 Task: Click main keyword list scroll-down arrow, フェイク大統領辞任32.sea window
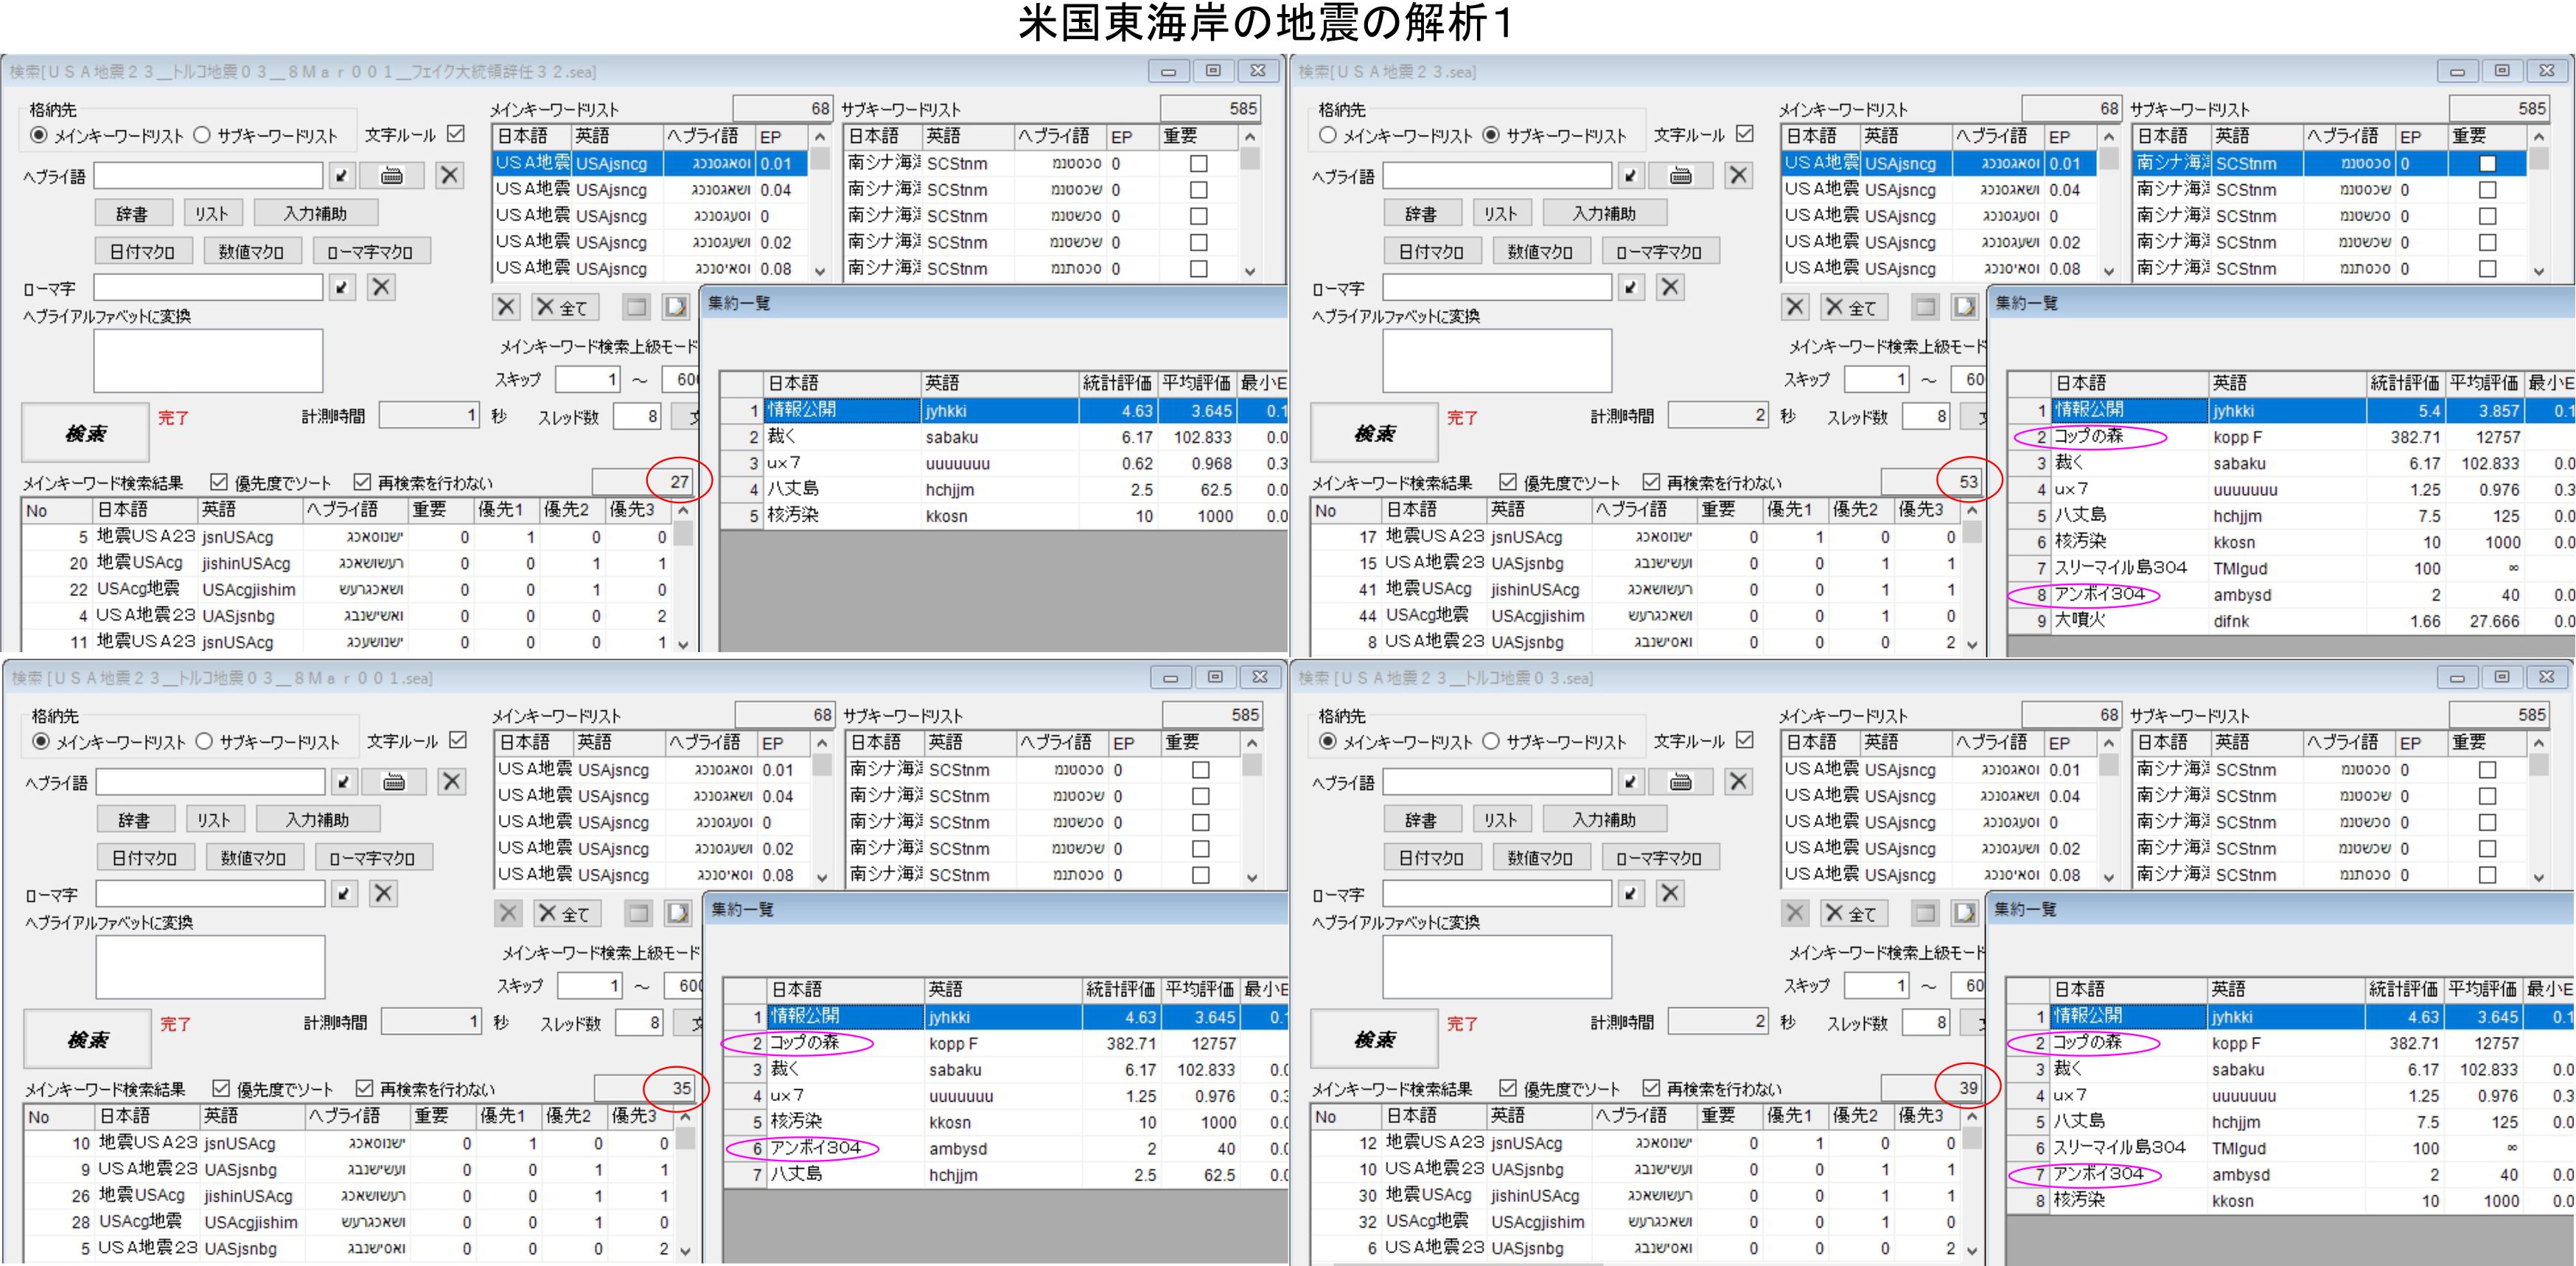[819, 270]
